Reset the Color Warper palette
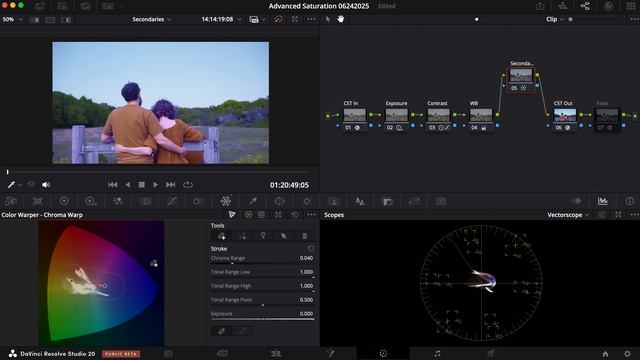Viewport: 640px width, 360px height. [294, 215]
